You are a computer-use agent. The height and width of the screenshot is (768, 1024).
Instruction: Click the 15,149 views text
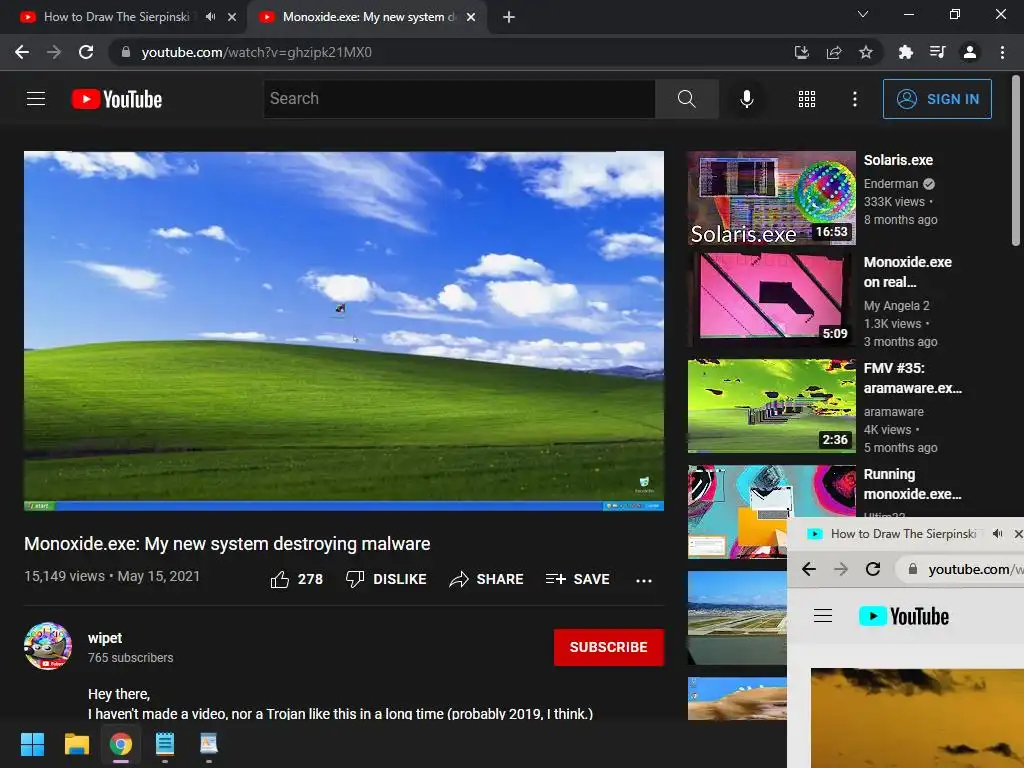tap(64, 576)
